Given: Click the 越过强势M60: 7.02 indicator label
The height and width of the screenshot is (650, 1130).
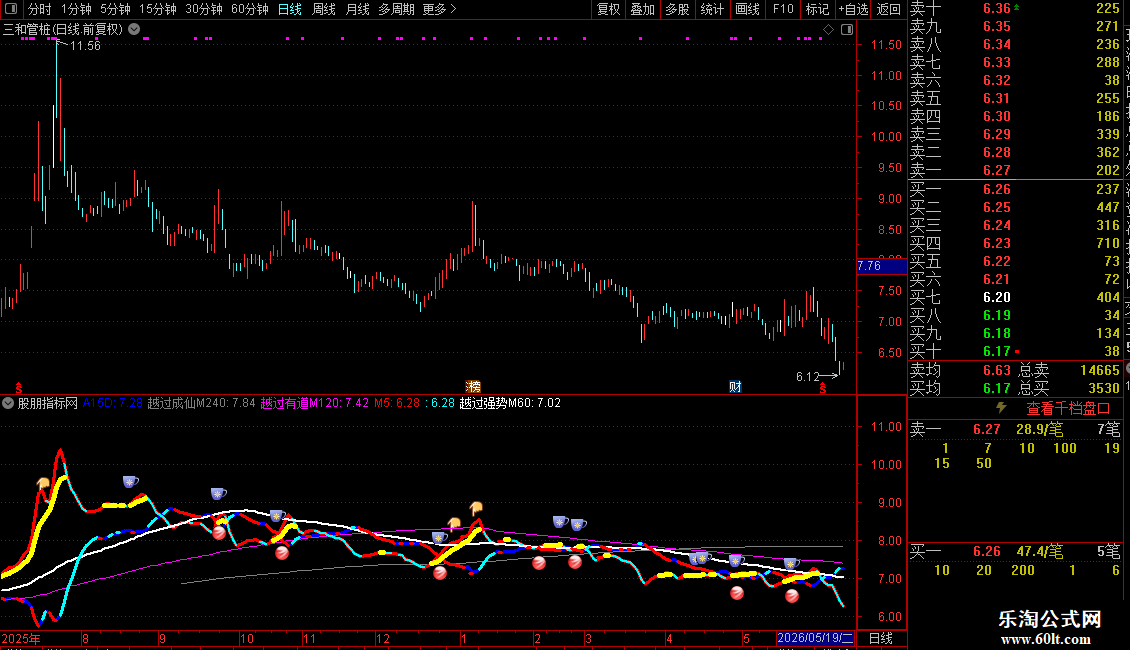Looking at the screenshot, I should pyautogui.click(x=510, y=404).
